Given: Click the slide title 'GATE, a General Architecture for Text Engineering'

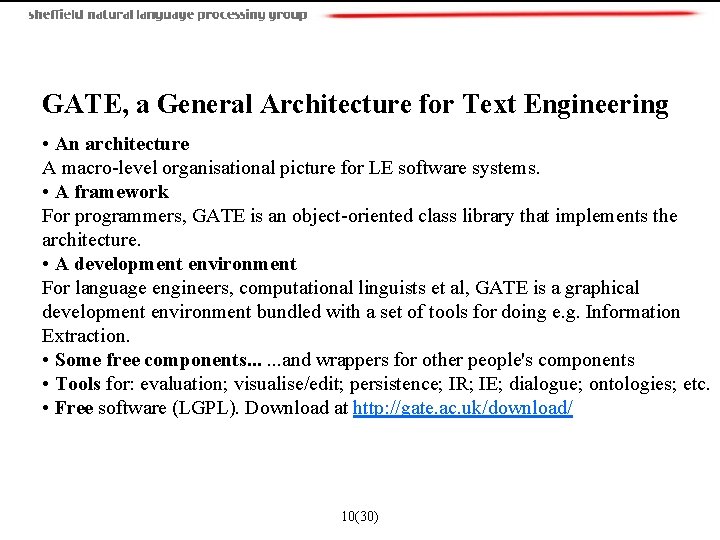Looking at the screenshot, I should tap(355, 104).
